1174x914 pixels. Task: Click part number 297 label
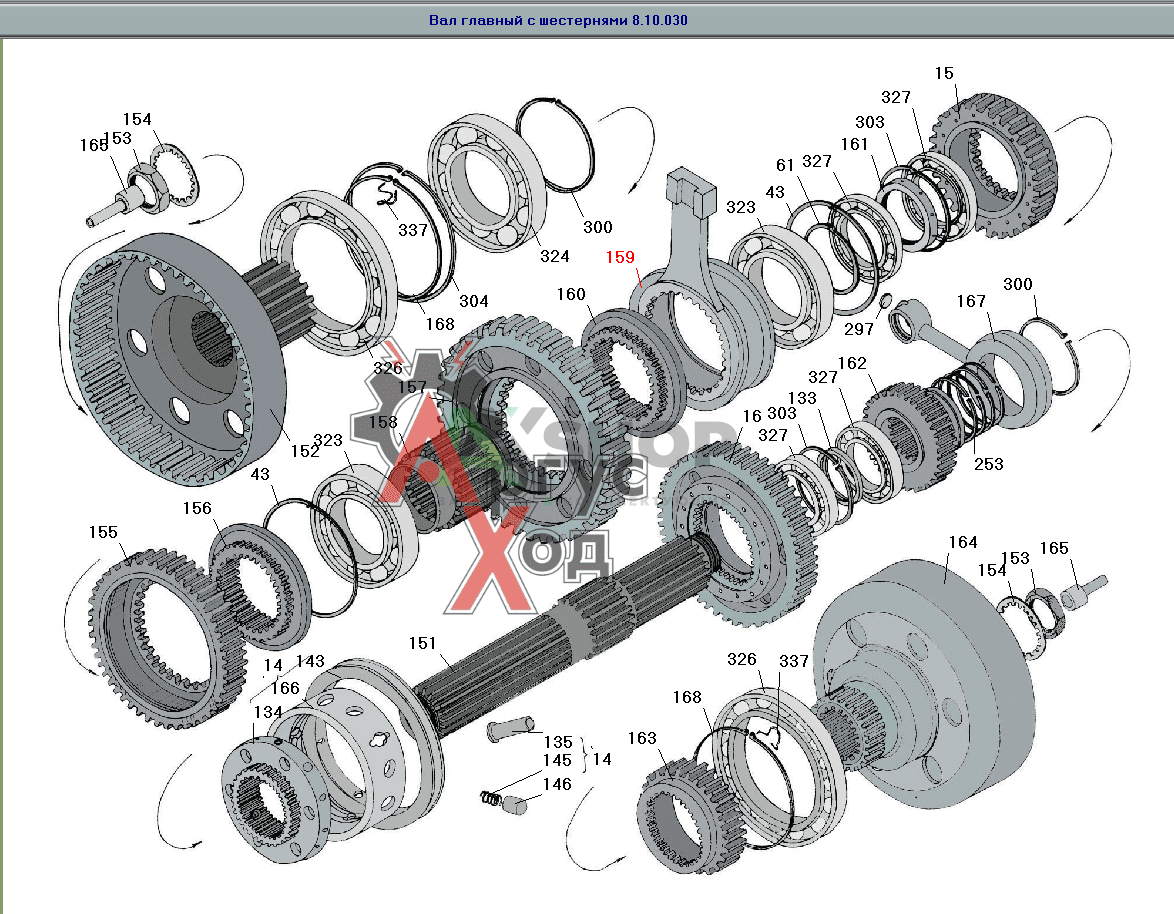coord(859,330)
